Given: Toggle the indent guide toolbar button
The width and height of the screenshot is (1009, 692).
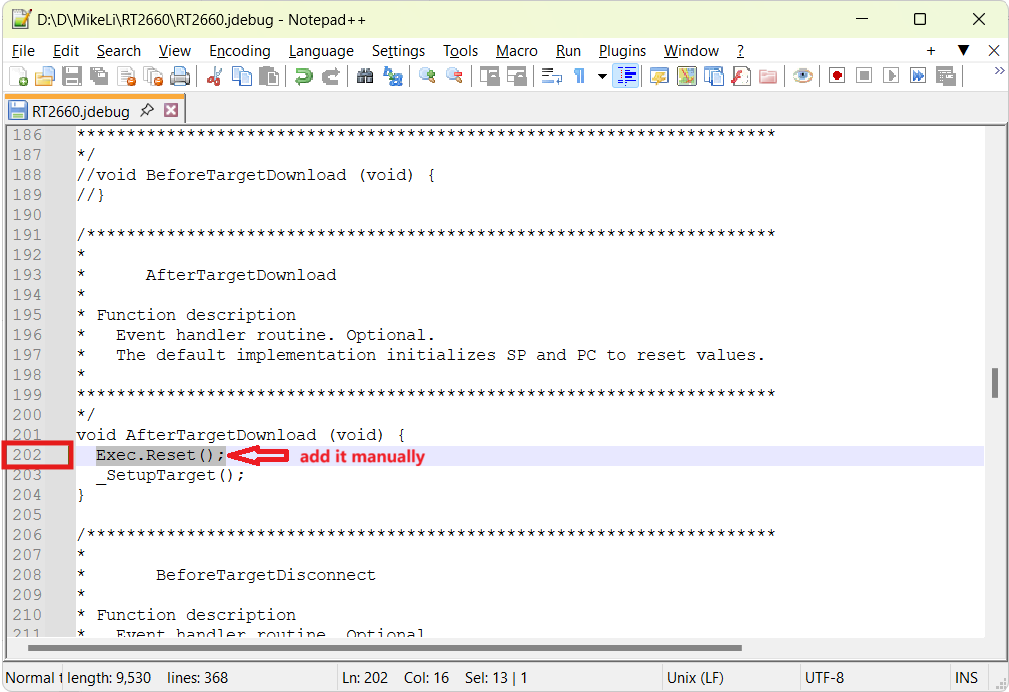Looking at the screenshot, I should [x=626, y=77].
